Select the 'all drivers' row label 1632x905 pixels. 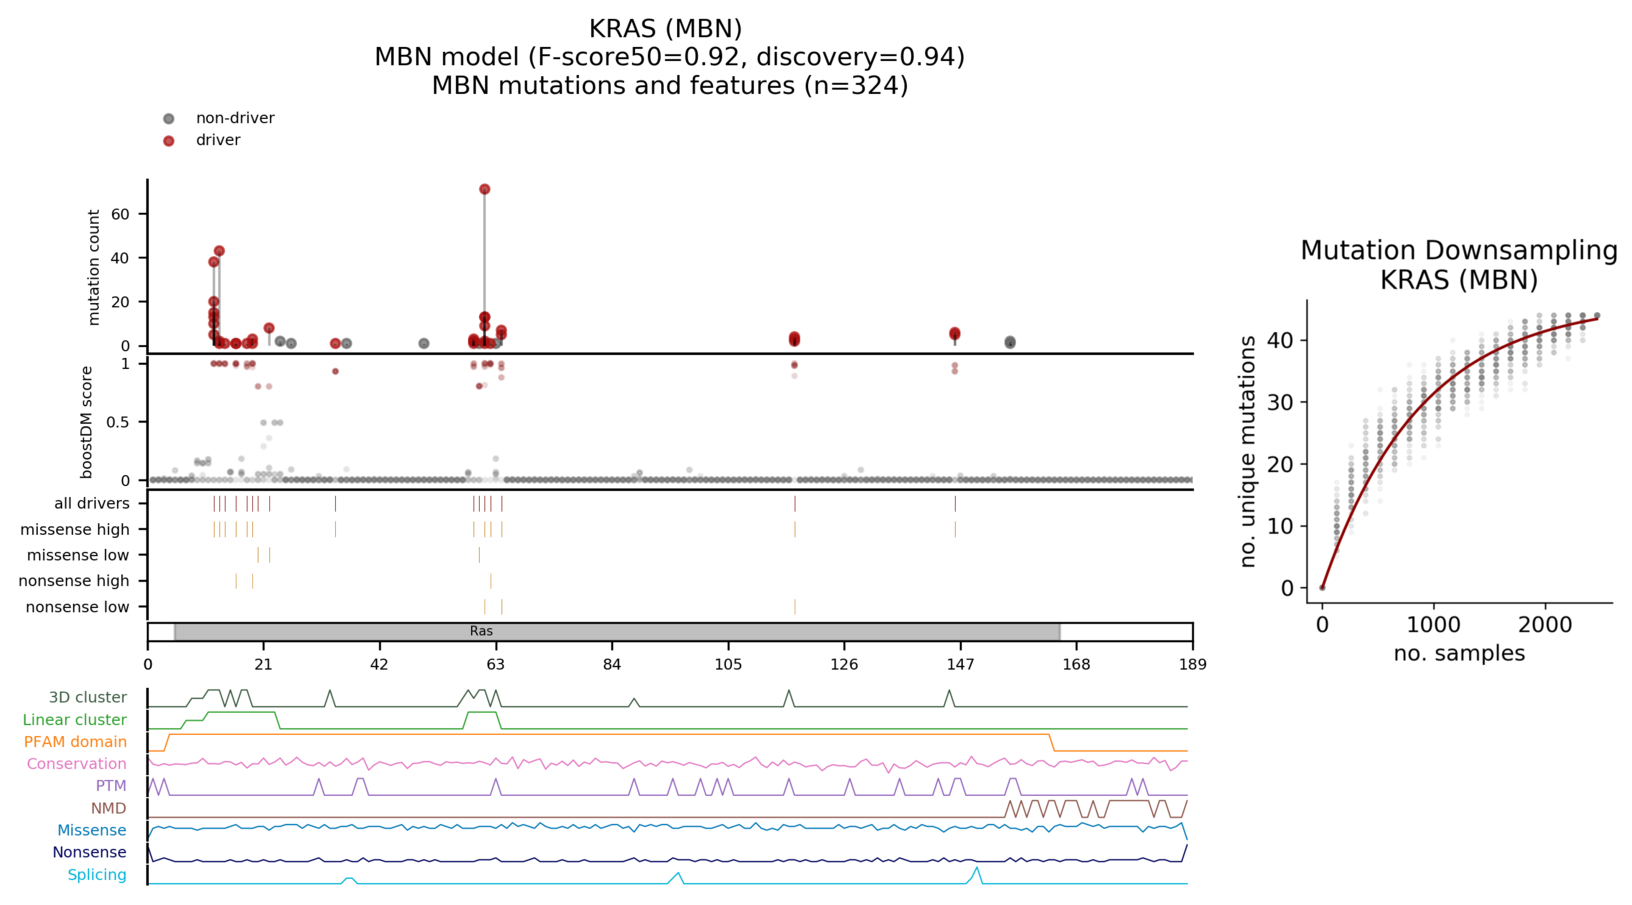click(x=92, y=504)
